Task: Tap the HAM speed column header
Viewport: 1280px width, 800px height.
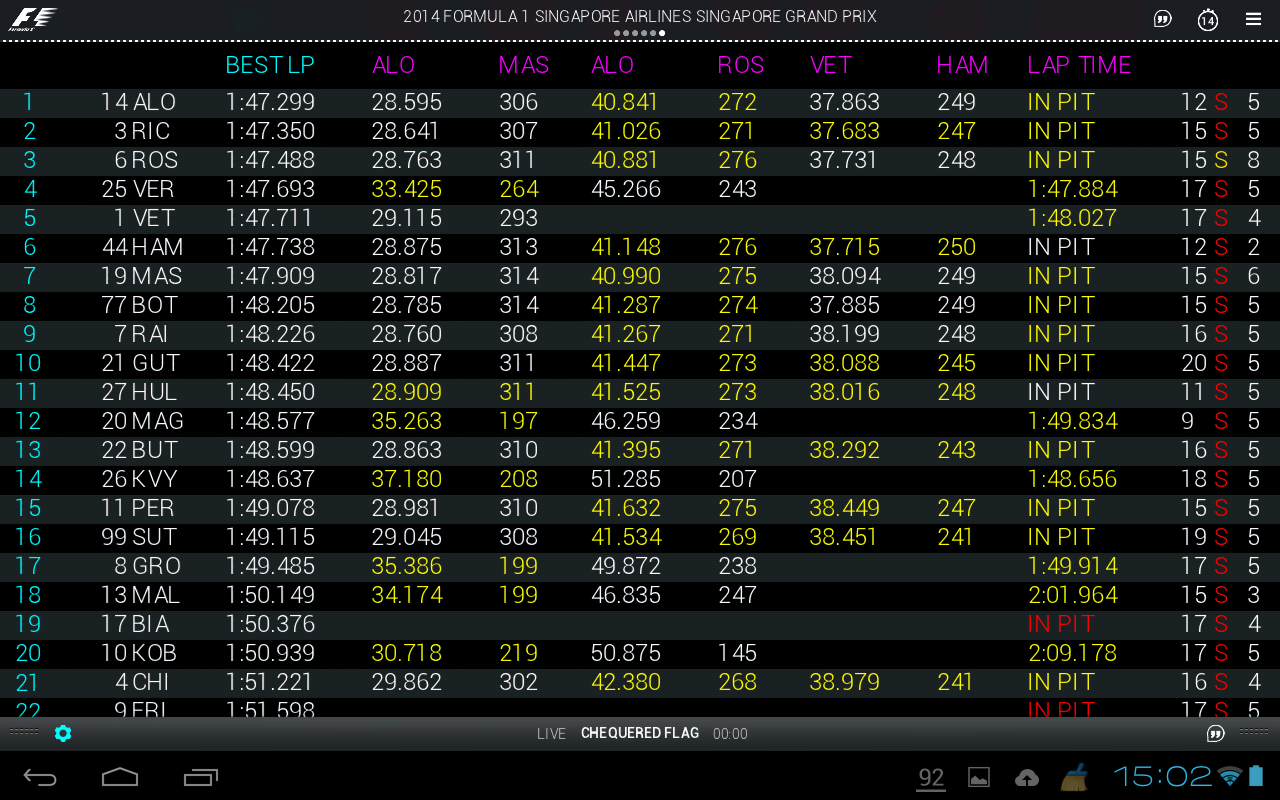Action: pyautogui.click(x=962, y=65)
